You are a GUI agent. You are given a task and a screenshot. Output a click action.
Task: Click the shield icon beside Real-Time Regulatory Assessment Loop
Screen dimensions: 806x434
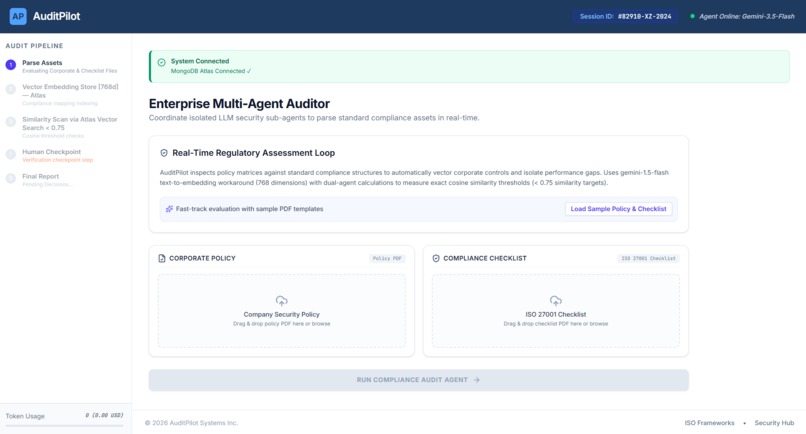point(164,153)
